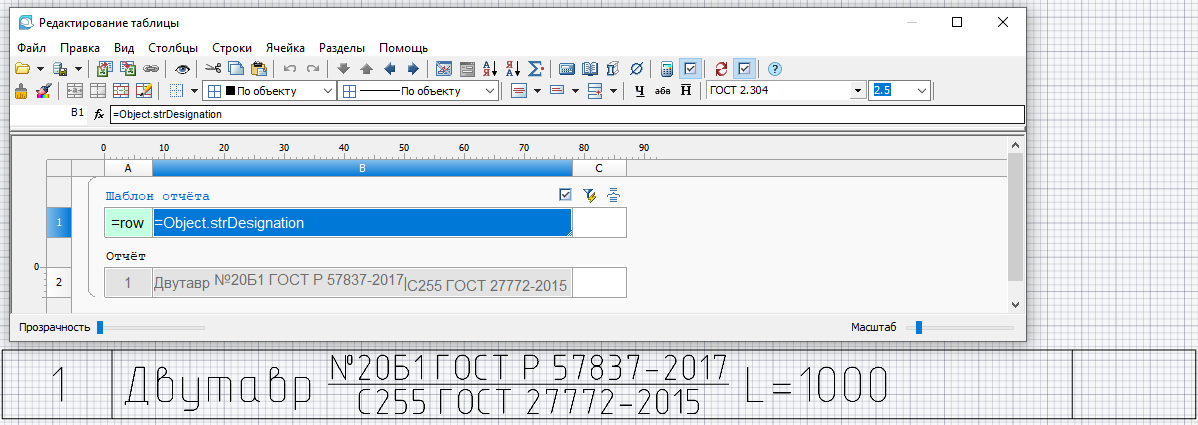Open the line type 'По объекту' dropdown
1198x425 pixels.
(x=490, y=91)
